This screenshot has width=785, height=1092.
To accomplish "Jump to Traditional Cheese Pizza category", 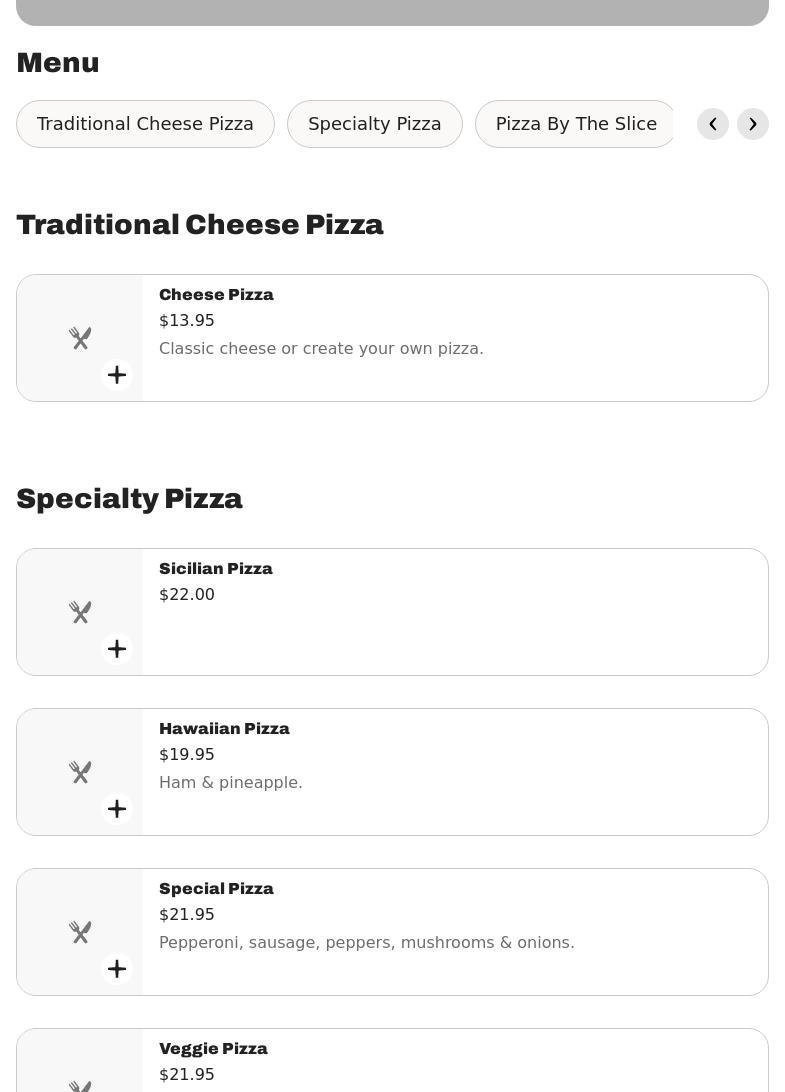I will (x=146, y=124).
